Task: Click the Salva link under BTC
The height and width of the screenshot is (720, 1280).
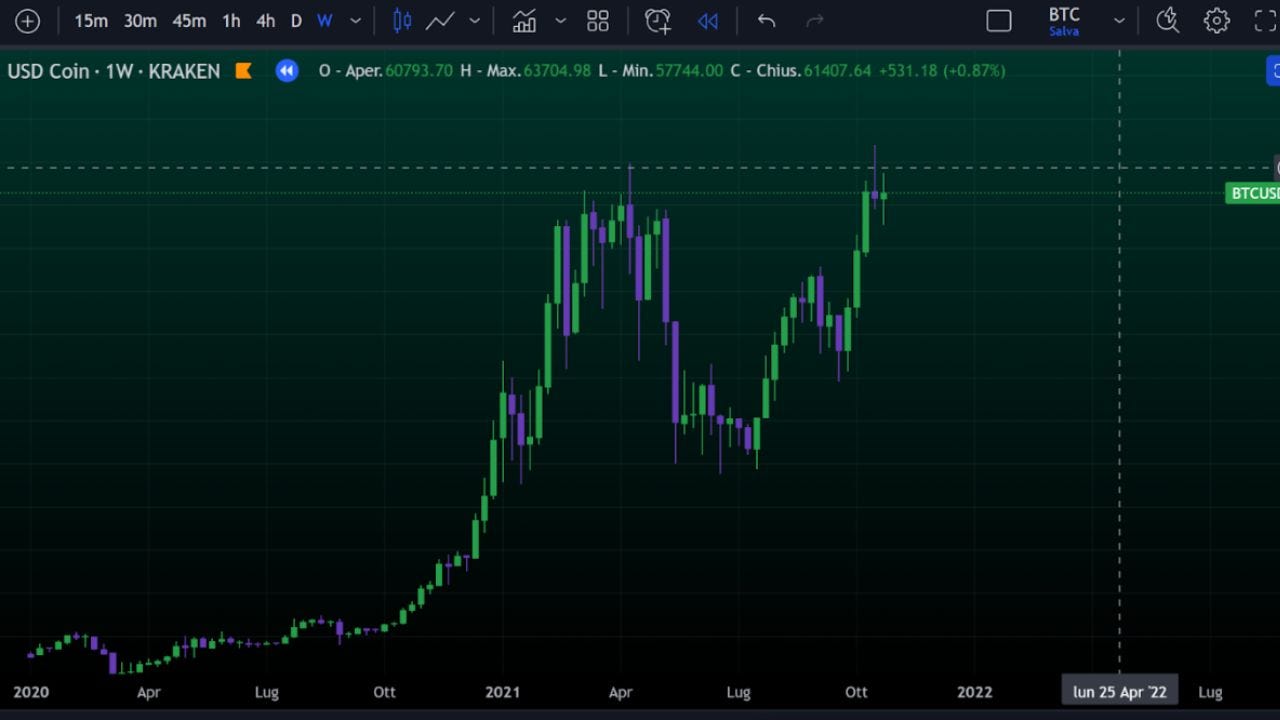Action: 1063,29
